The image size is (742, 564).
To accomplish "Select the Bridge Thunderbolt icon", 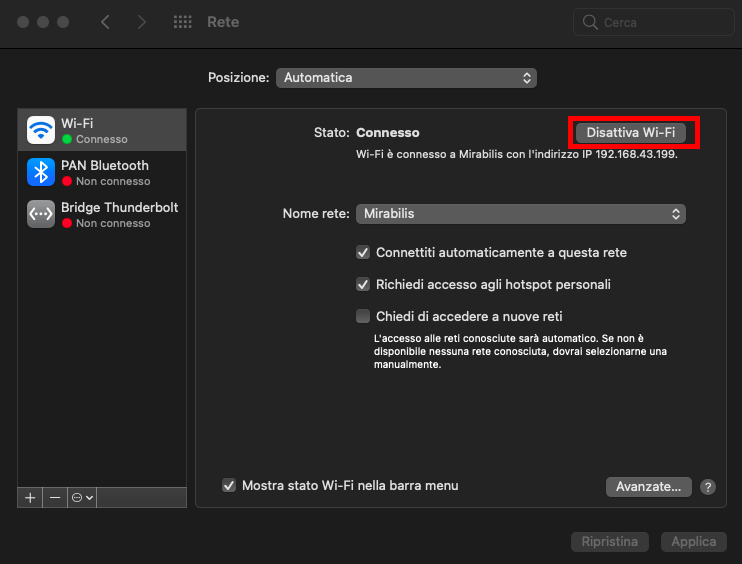I will coord(41,214).
